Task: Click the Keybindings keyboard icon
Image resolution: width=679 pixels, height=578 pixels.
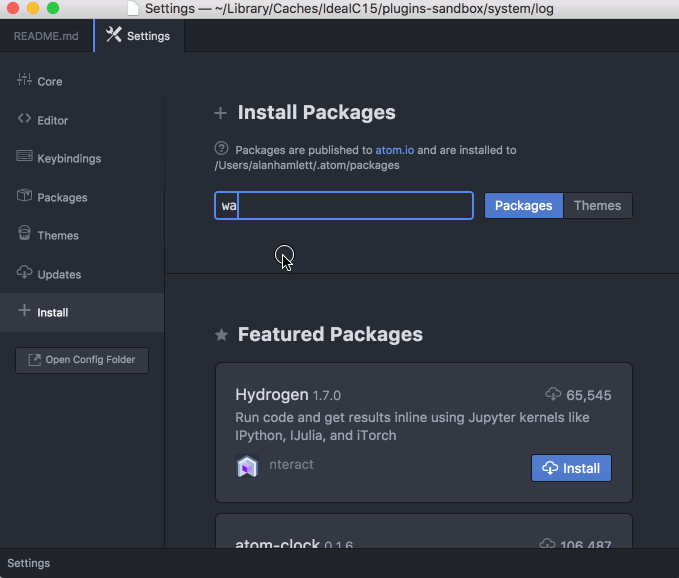Action: (x=24, y=155)
